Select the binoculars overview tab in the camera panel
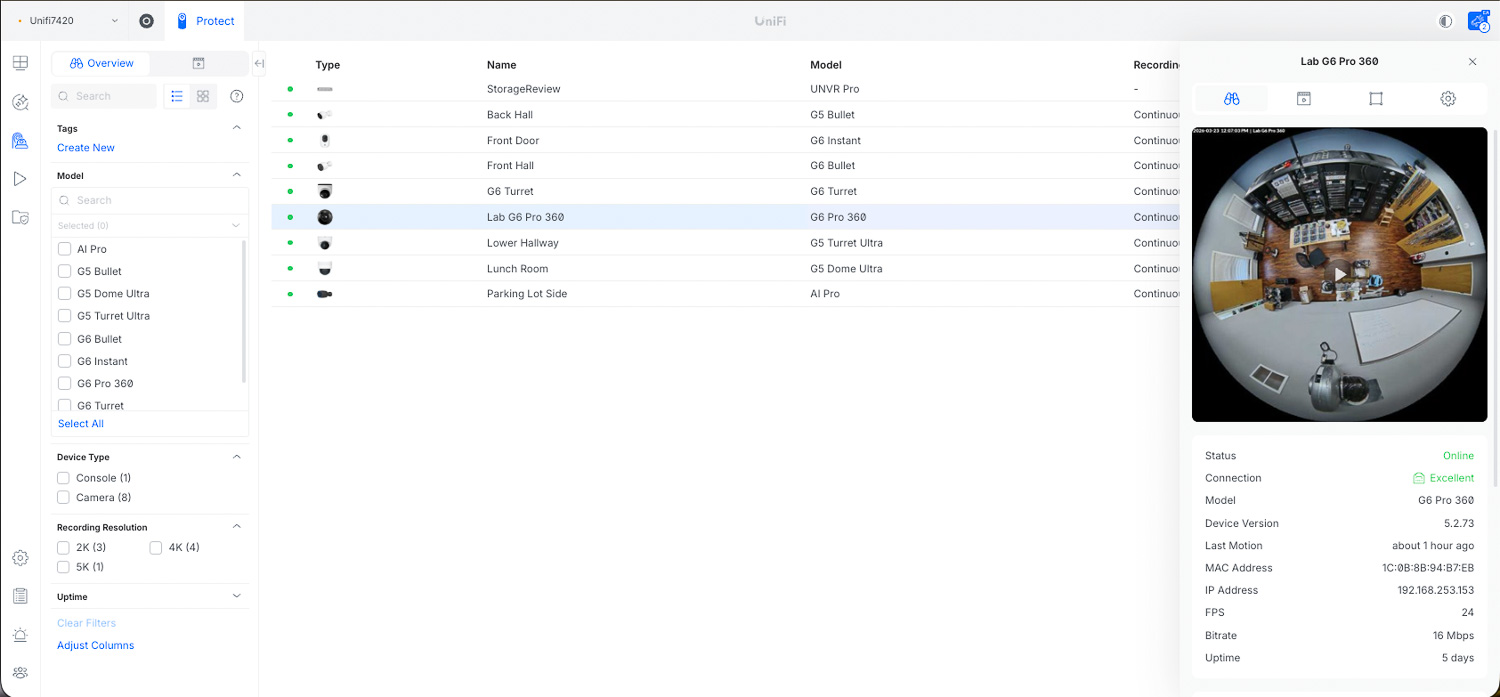Screen dimensions: 1500x697 (x=1232, y=98)
